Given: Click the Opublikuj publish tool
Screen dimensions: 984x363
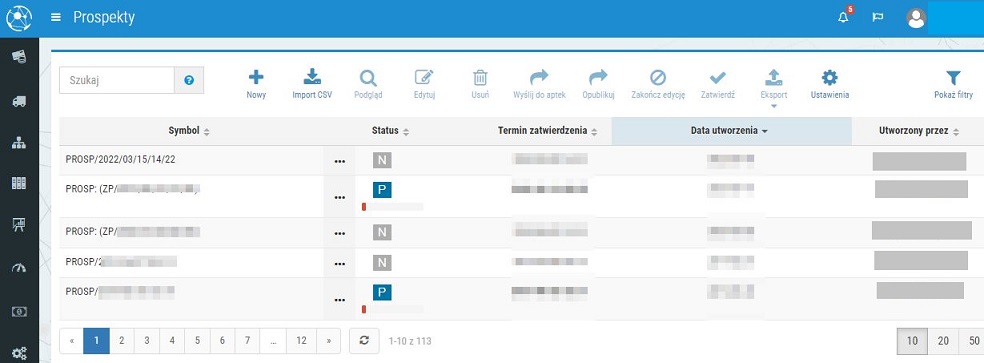Looking at the screenshot, I should point(598,85).
